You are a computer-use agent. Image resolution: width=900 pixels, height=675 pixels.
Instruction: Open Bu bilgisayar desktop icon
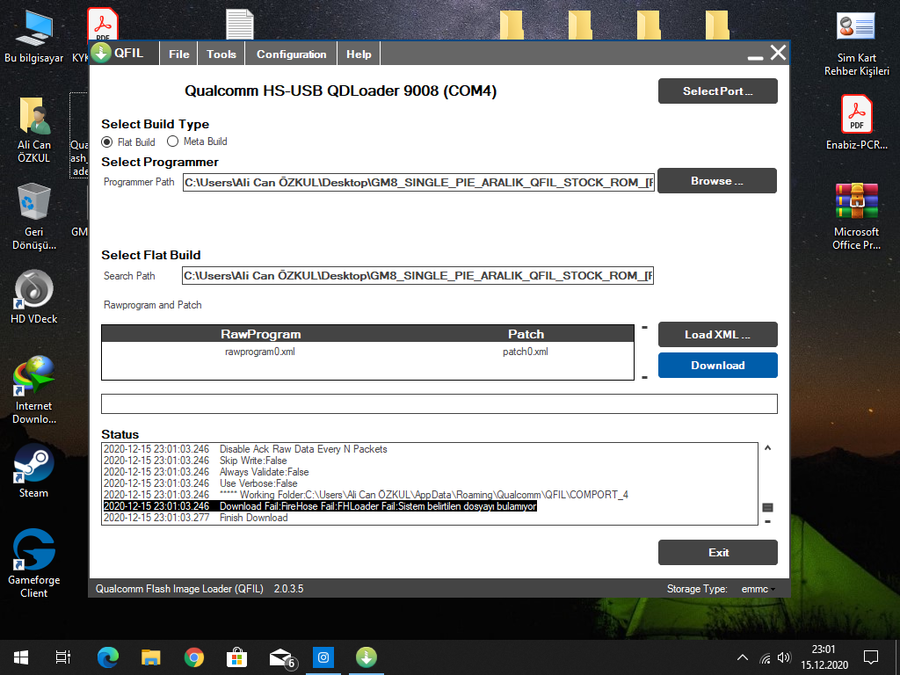[34, 36]
